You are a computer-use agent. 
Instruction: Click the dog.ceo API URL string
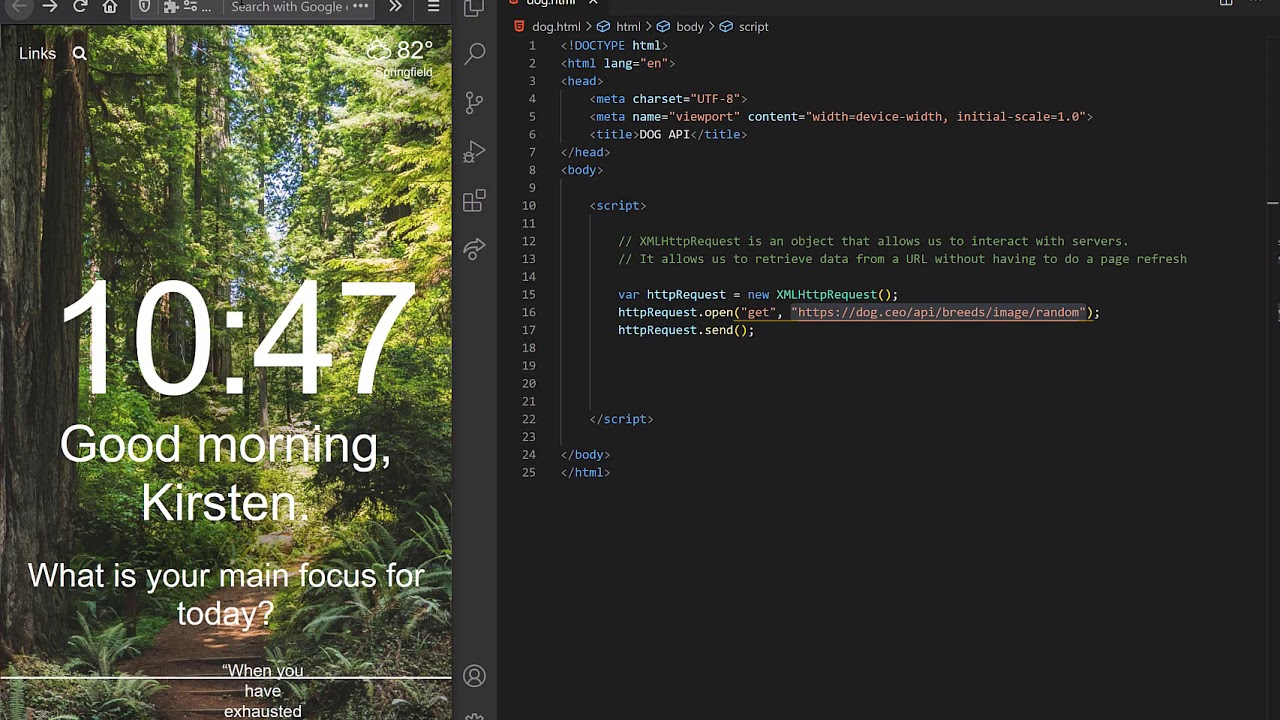pos(939,313)
